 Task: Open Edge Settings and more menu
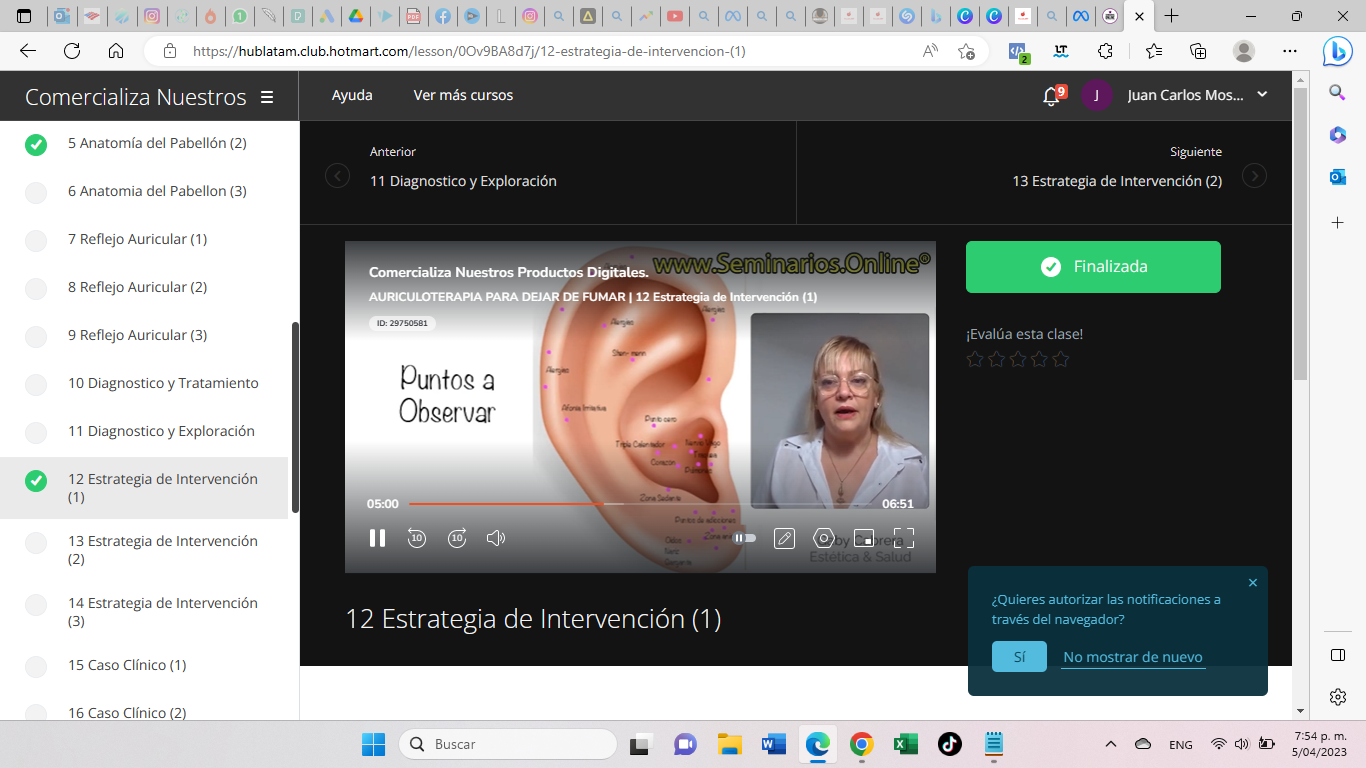(1290, 51)
